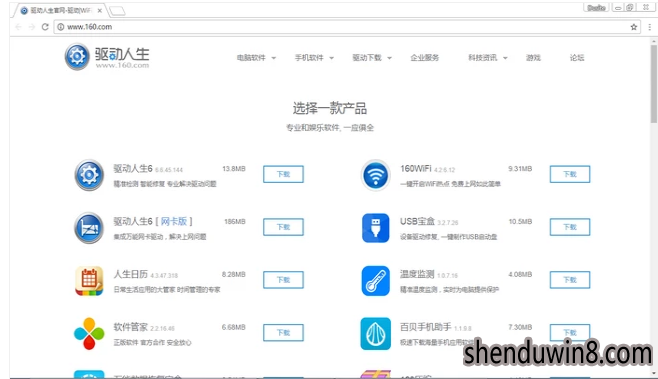Click the 驱动人生6 product title

coord(133,168)
